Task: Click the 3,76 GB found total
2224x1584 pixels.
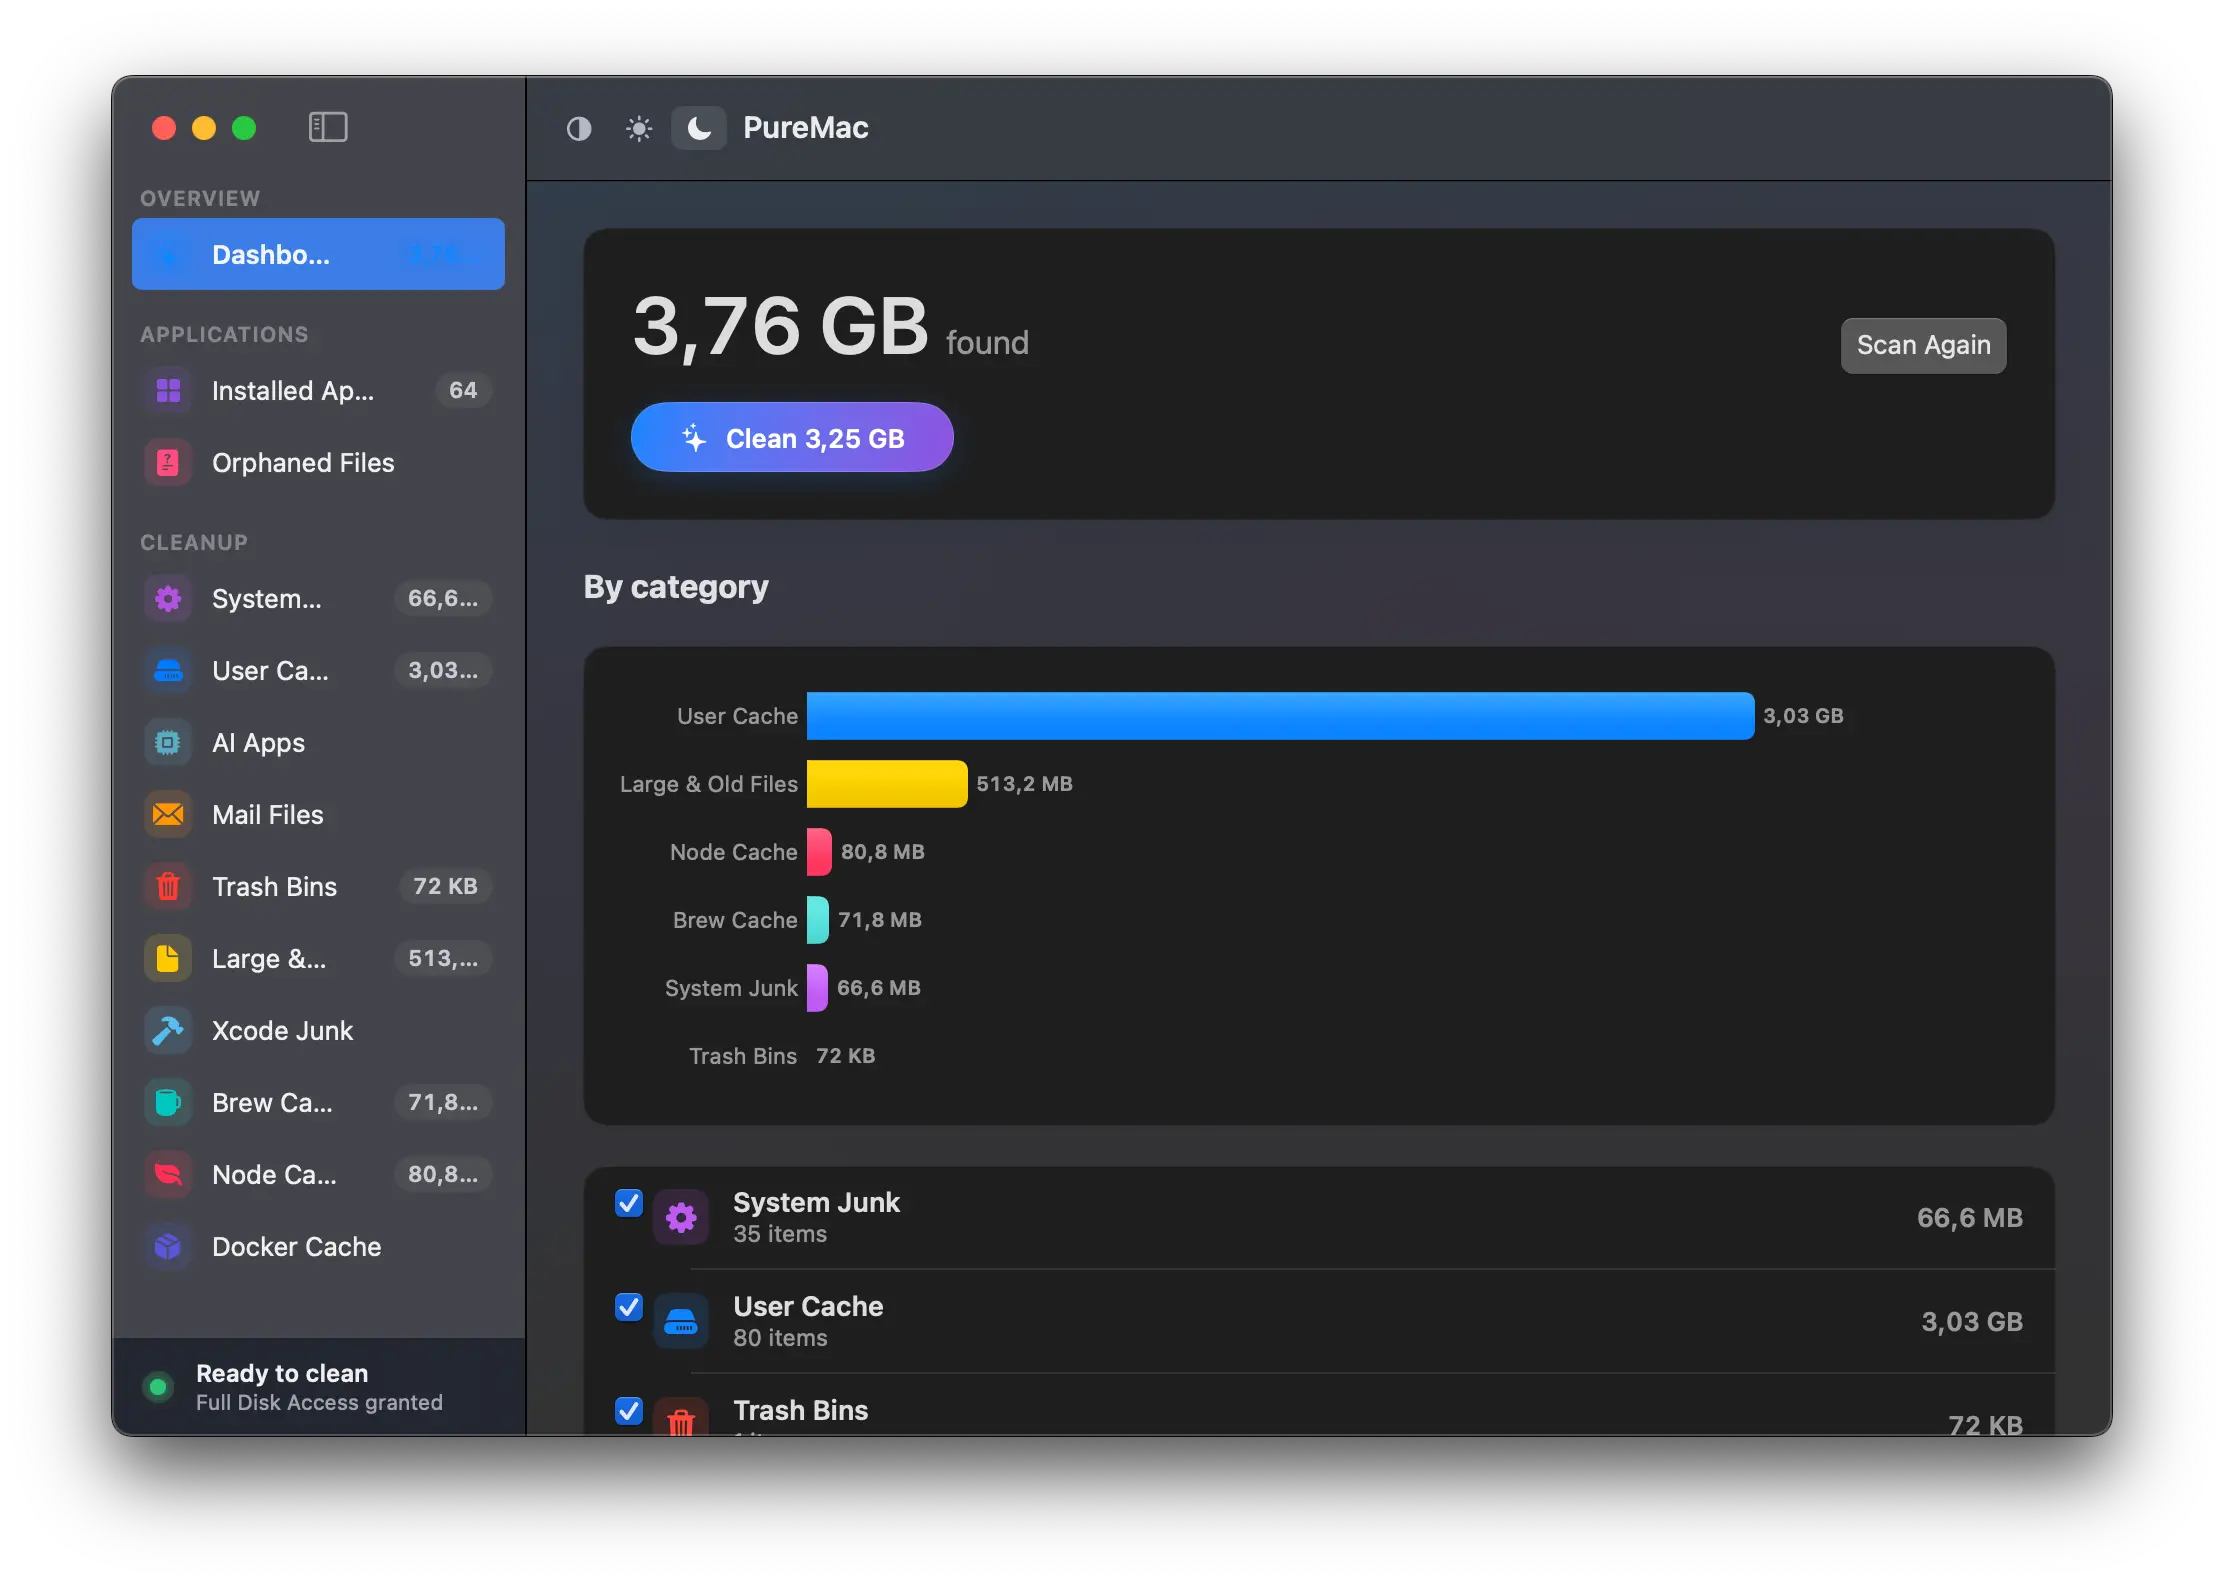Action: [831, 327]
